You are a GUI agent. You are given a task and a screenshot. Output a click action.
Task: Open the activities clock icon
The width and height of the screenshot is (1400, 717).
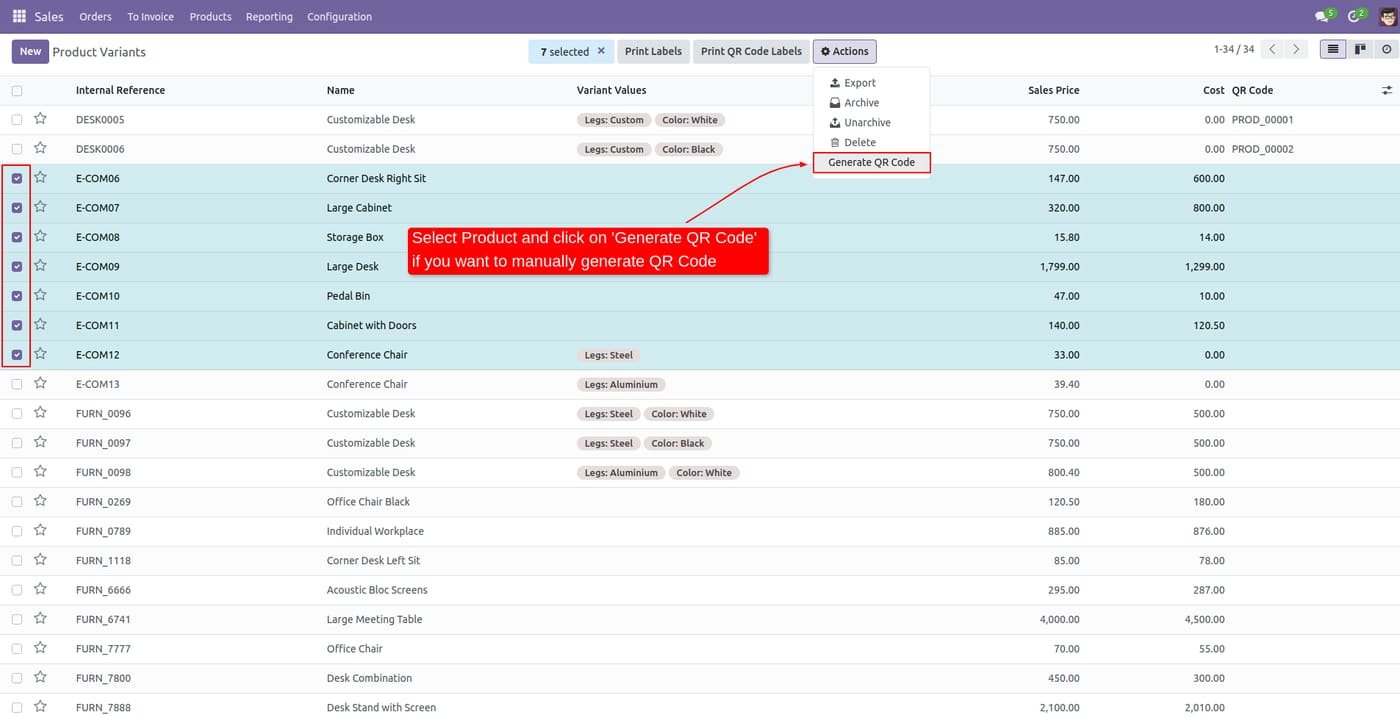pos(1356,16)
